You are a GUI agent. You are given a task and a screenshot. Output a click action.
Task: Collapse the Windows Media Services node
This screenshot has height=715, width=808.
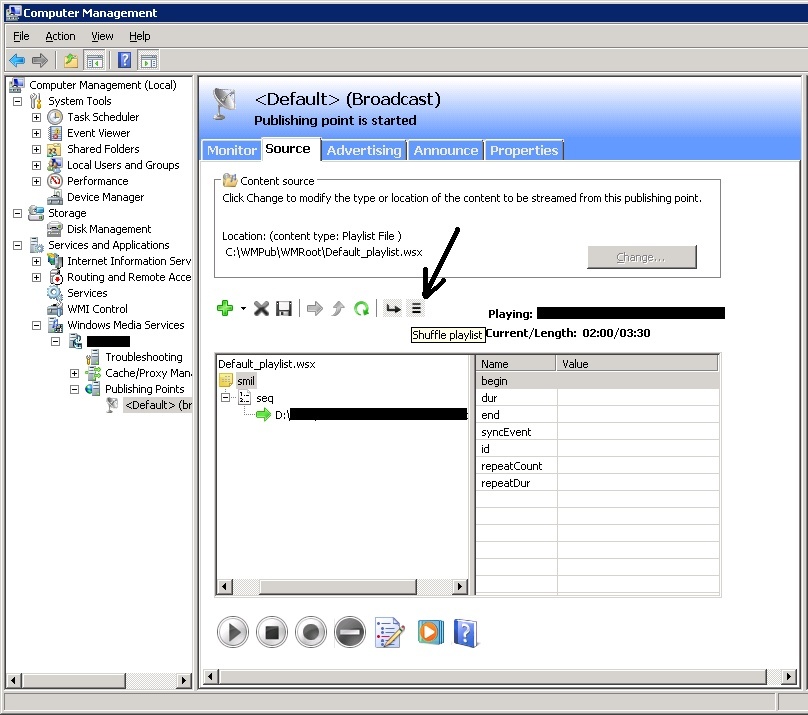[x=37, y=325]
